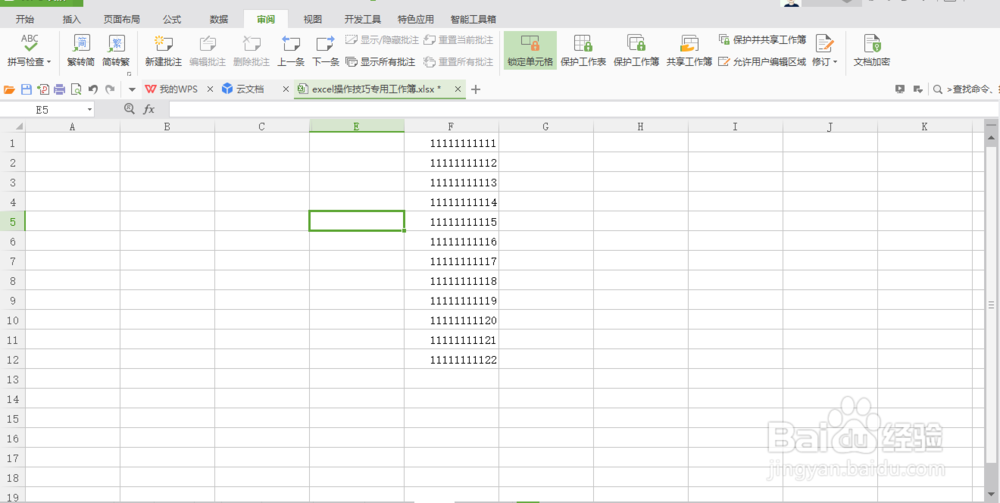Go to previous comment 上一条
The width and height of the screenshot is (1000, 503).
tap(291, 50)
